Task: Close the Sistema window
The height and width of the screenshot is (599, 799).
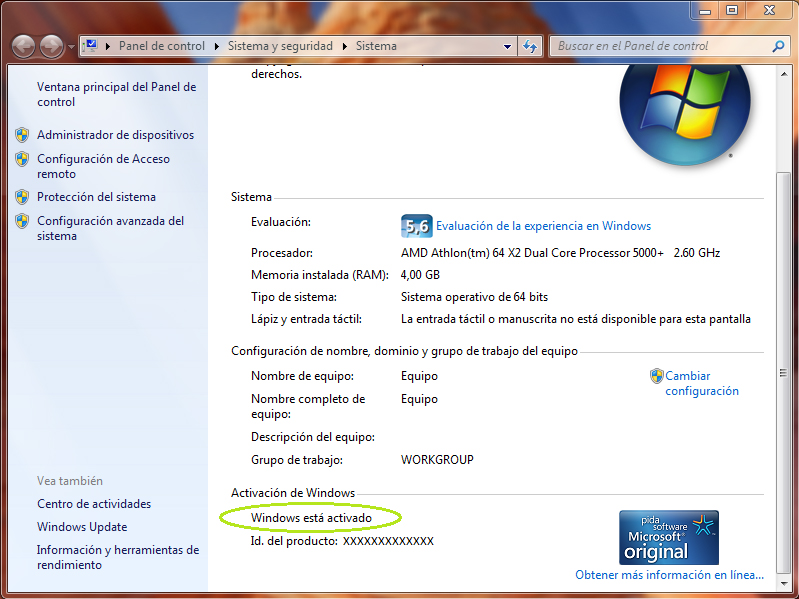Action: 769,10
